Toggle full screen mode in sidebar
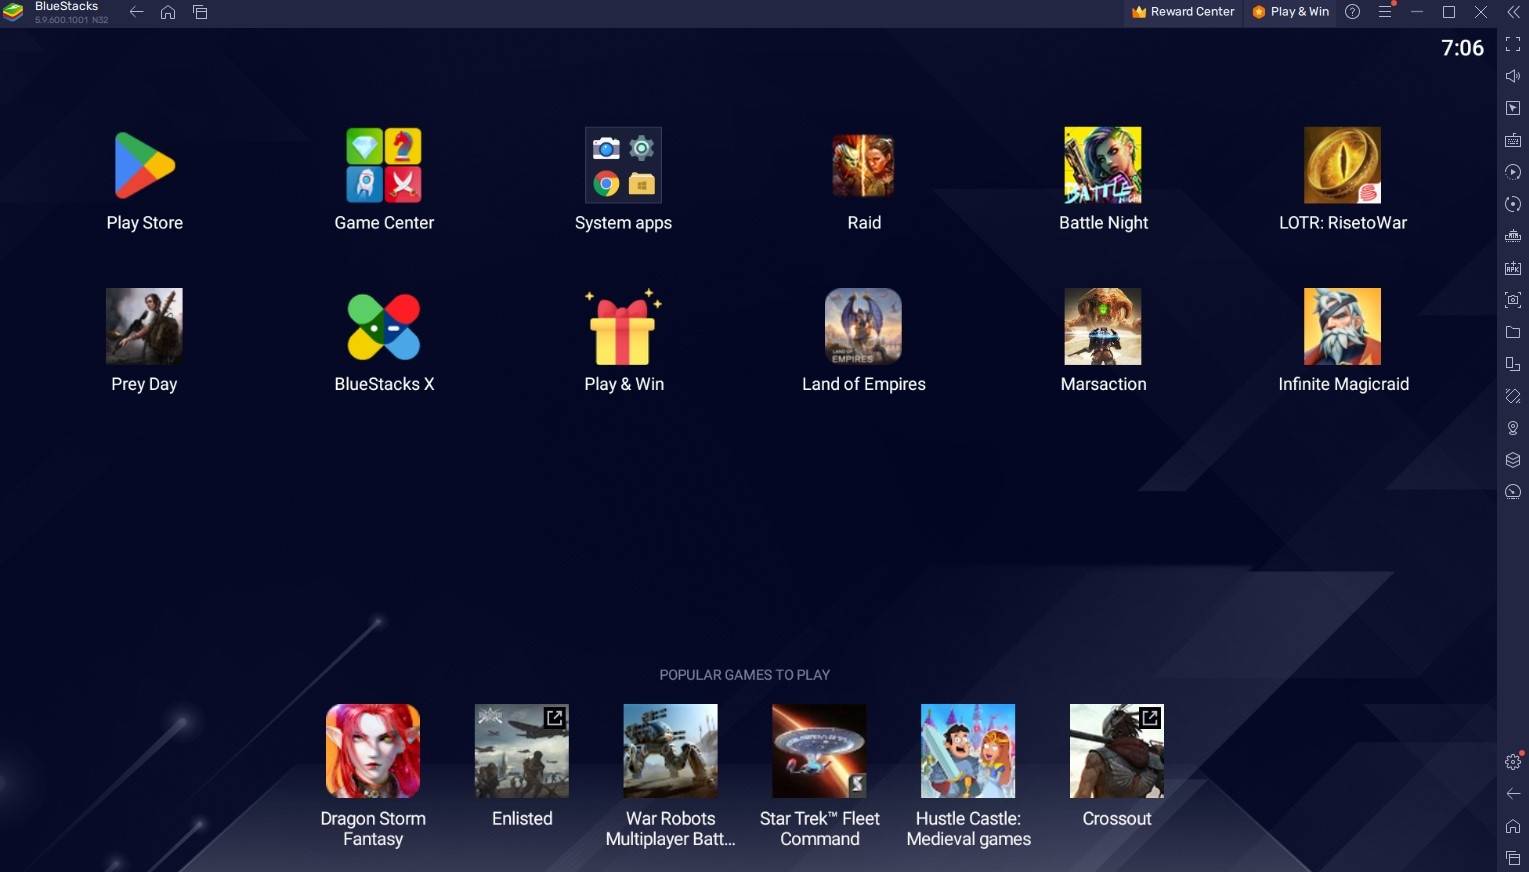 coord(1513,44)
